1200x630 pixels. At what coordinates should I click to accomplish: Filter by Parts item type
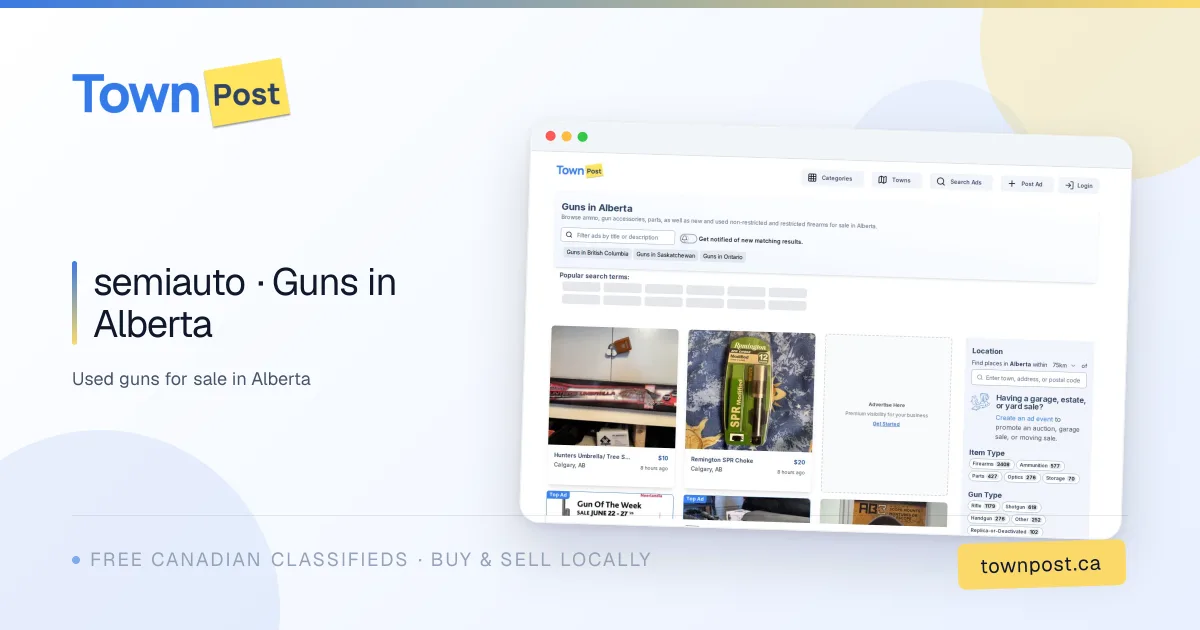pyautogui.click(x=985, y=476)
